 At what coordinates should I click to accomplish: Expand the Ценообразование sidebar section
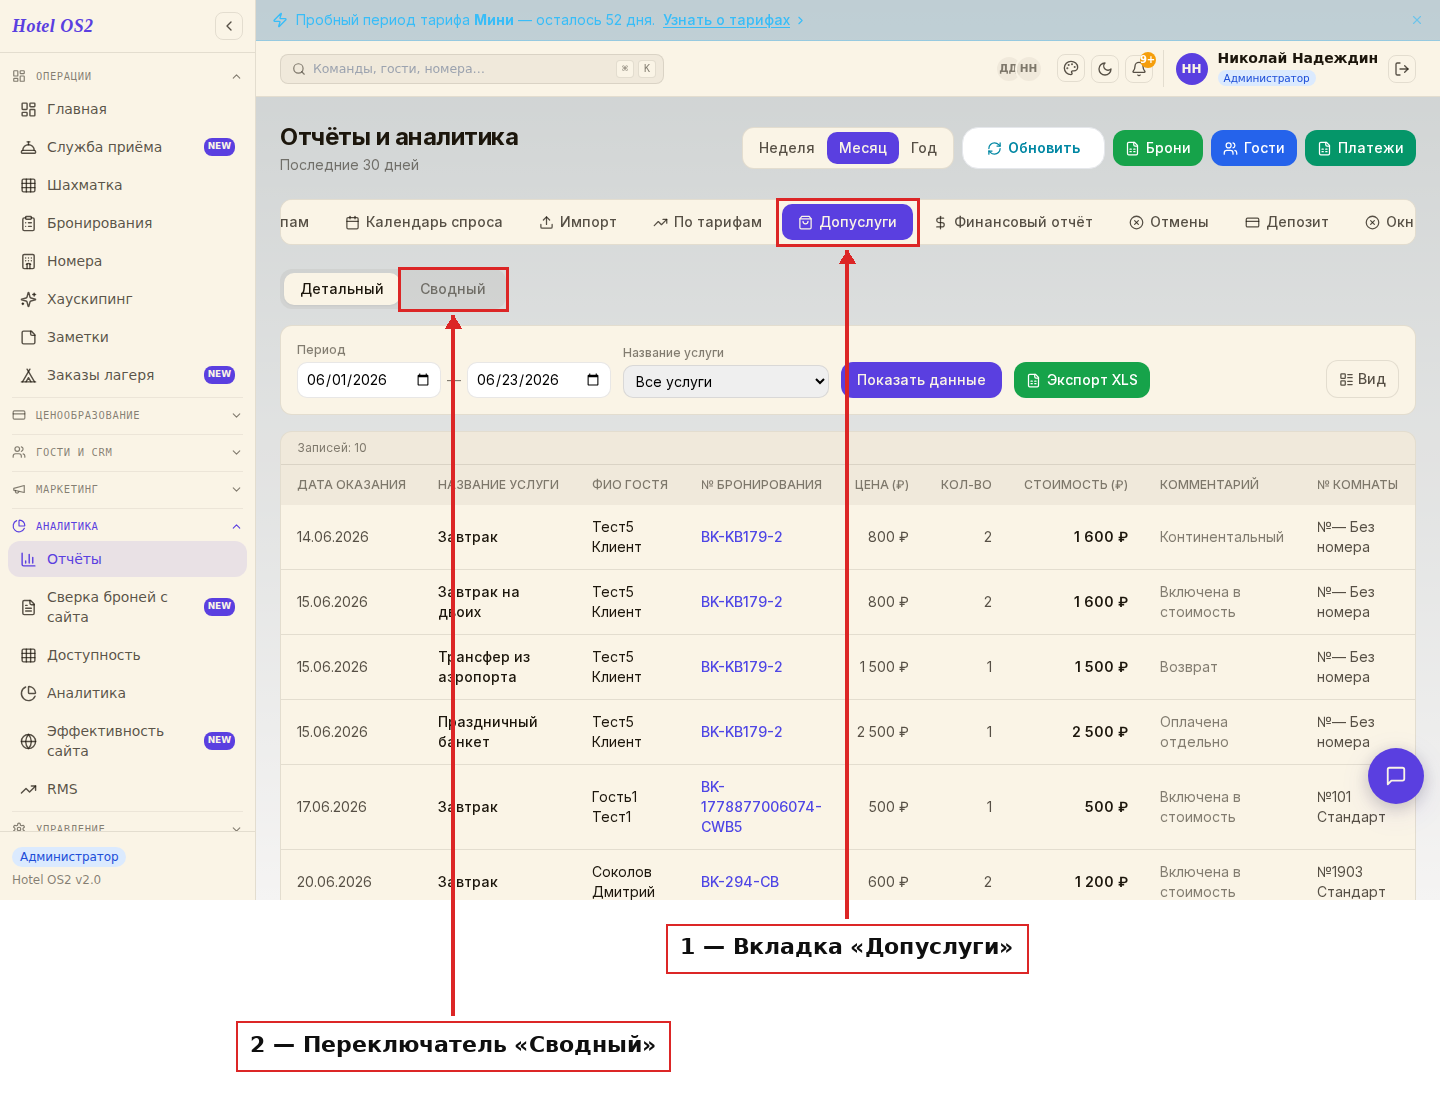[127, 415]
